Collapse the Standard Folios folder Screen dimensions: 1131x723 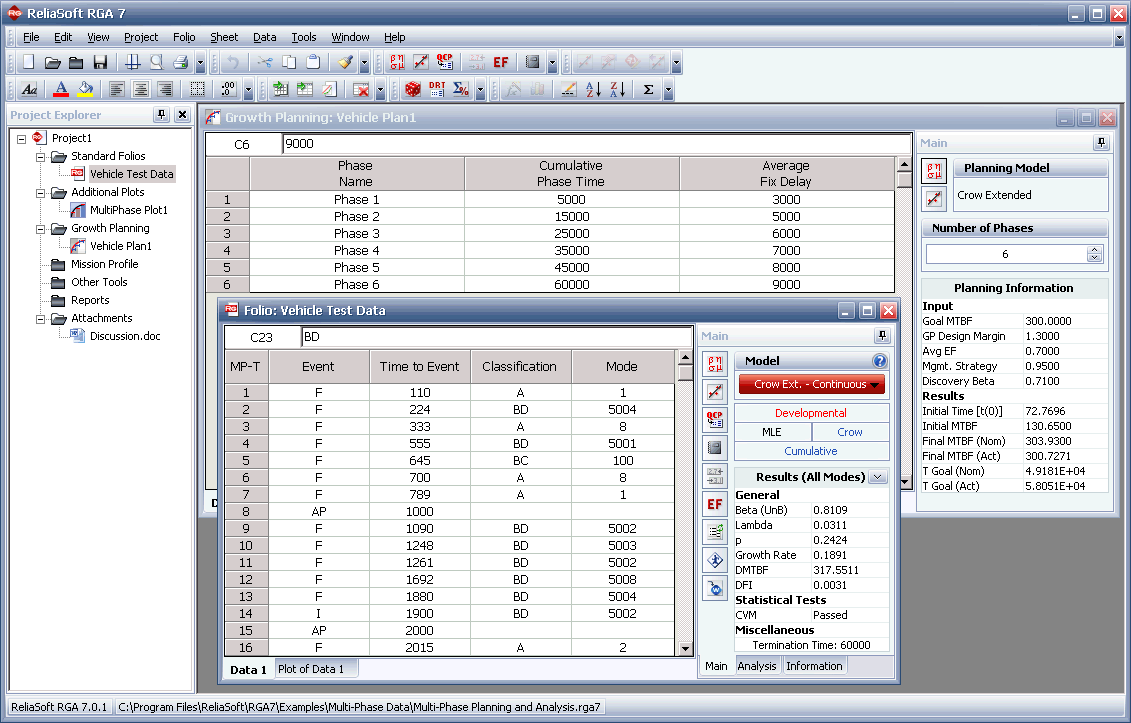click(x=40, y=157)
